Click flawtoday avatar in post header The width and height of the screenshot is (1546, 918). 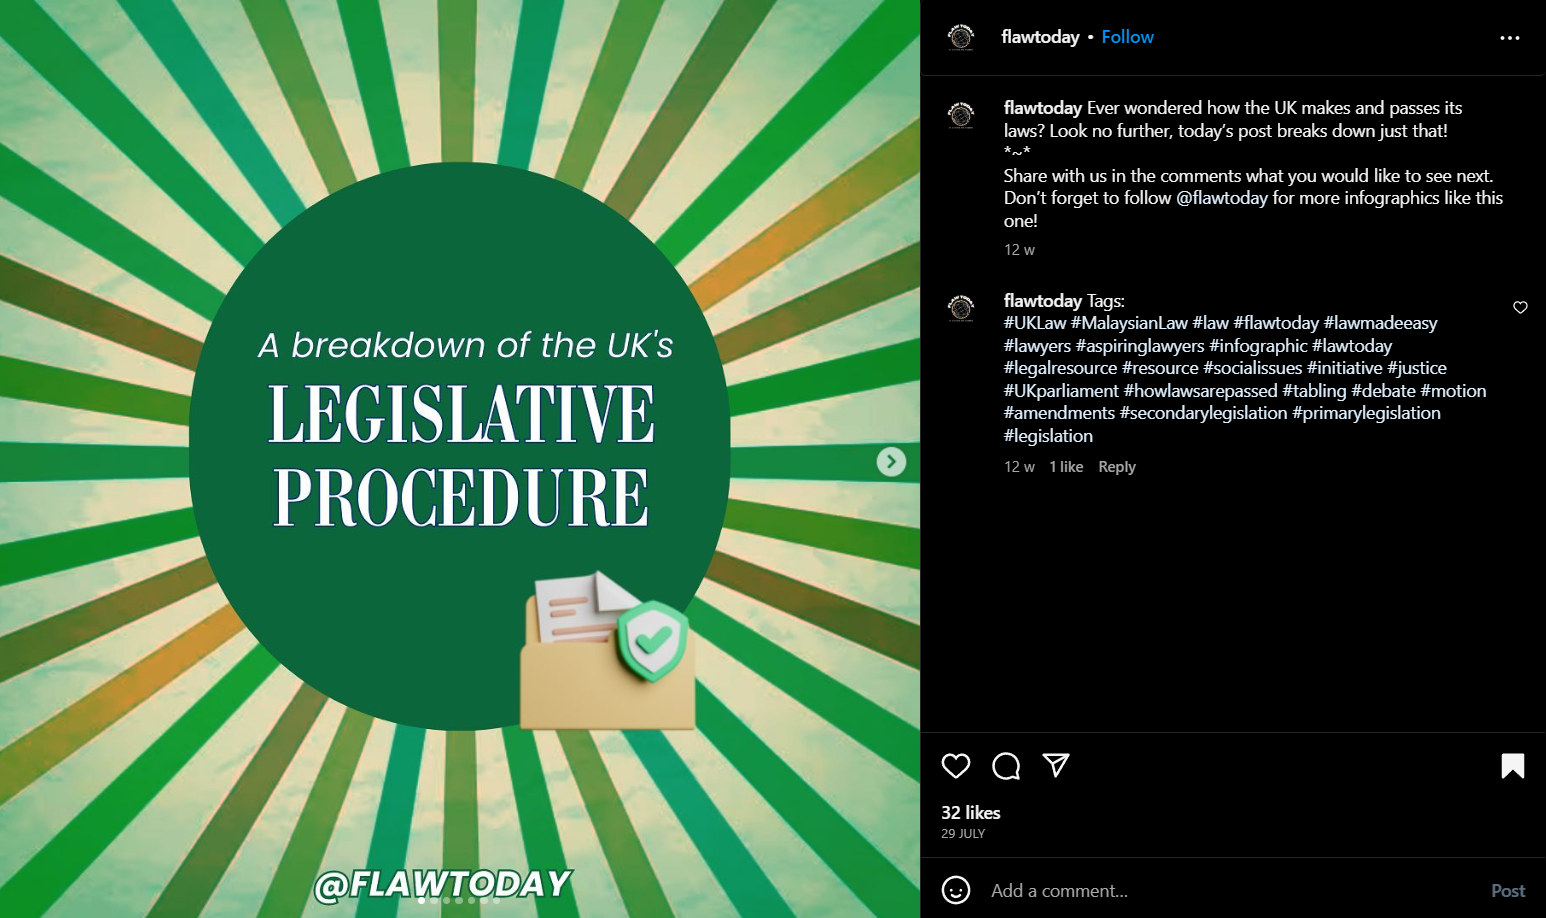(x=961, y=37)
